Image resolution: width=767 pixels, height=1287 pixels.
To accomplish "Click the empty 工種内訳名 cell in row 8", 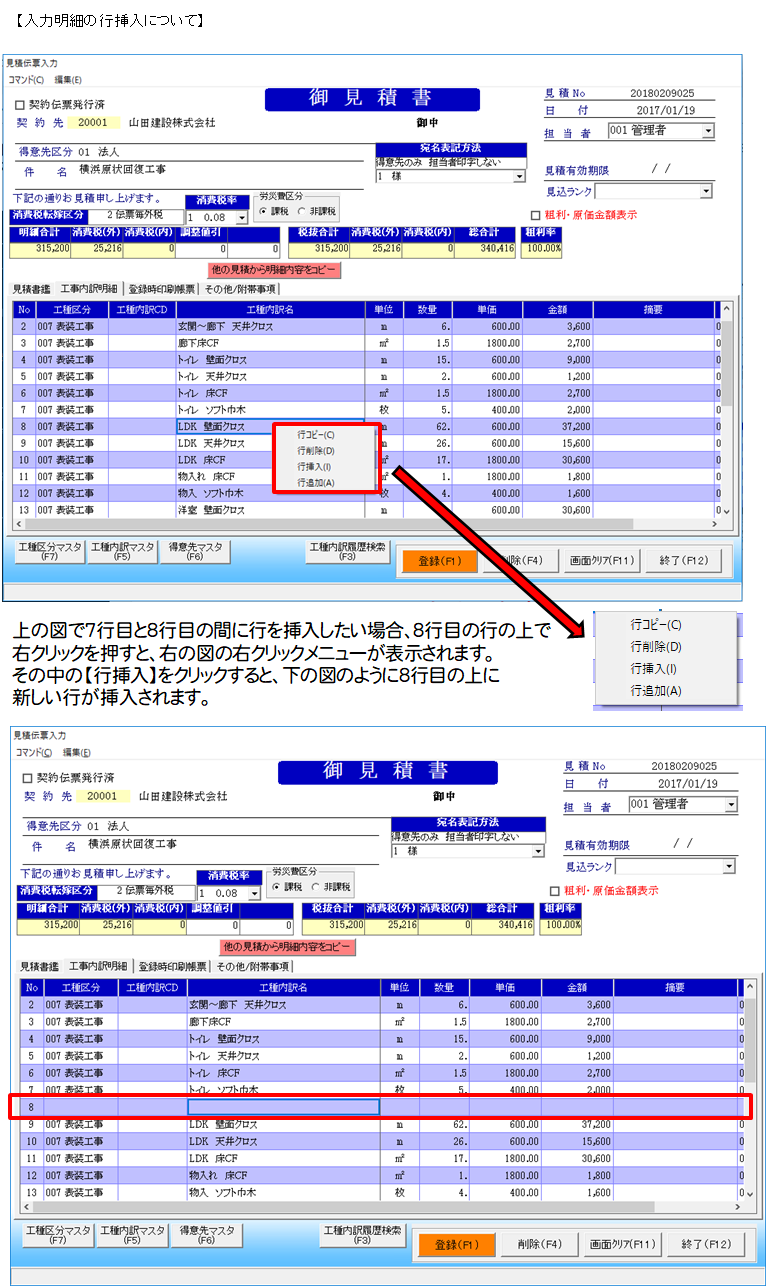I will pos(284,1106).
